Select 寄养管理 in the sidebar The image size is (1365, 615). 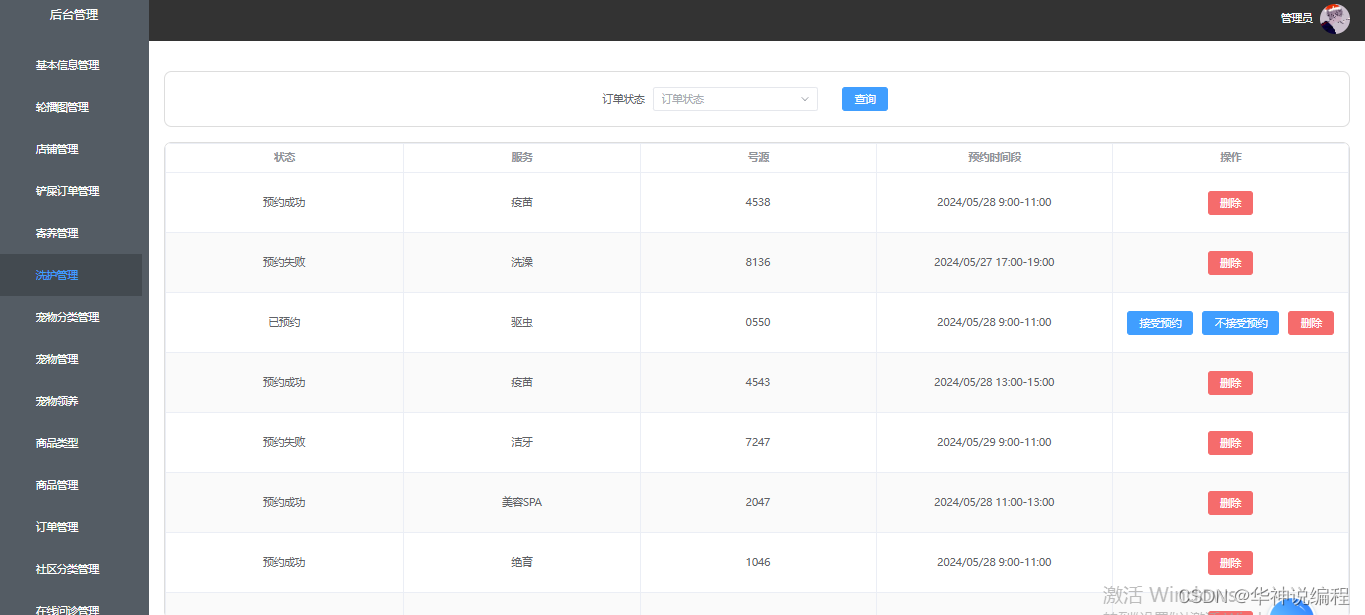tap(57, 233)
